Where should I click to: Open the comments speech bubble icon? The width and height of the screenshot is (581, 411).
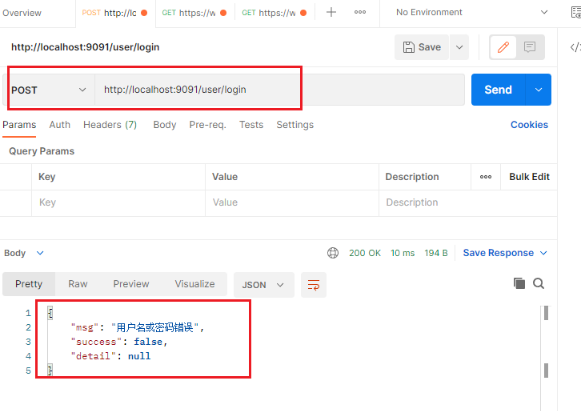tap(530, 47)
